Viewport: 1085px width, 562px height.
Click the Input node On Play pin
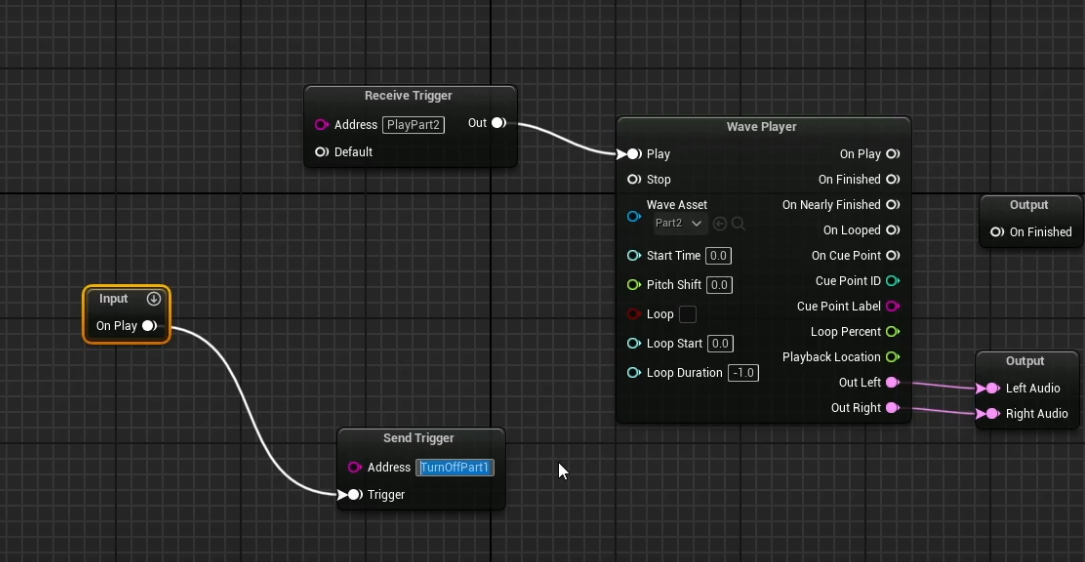(x=149, y=326)
